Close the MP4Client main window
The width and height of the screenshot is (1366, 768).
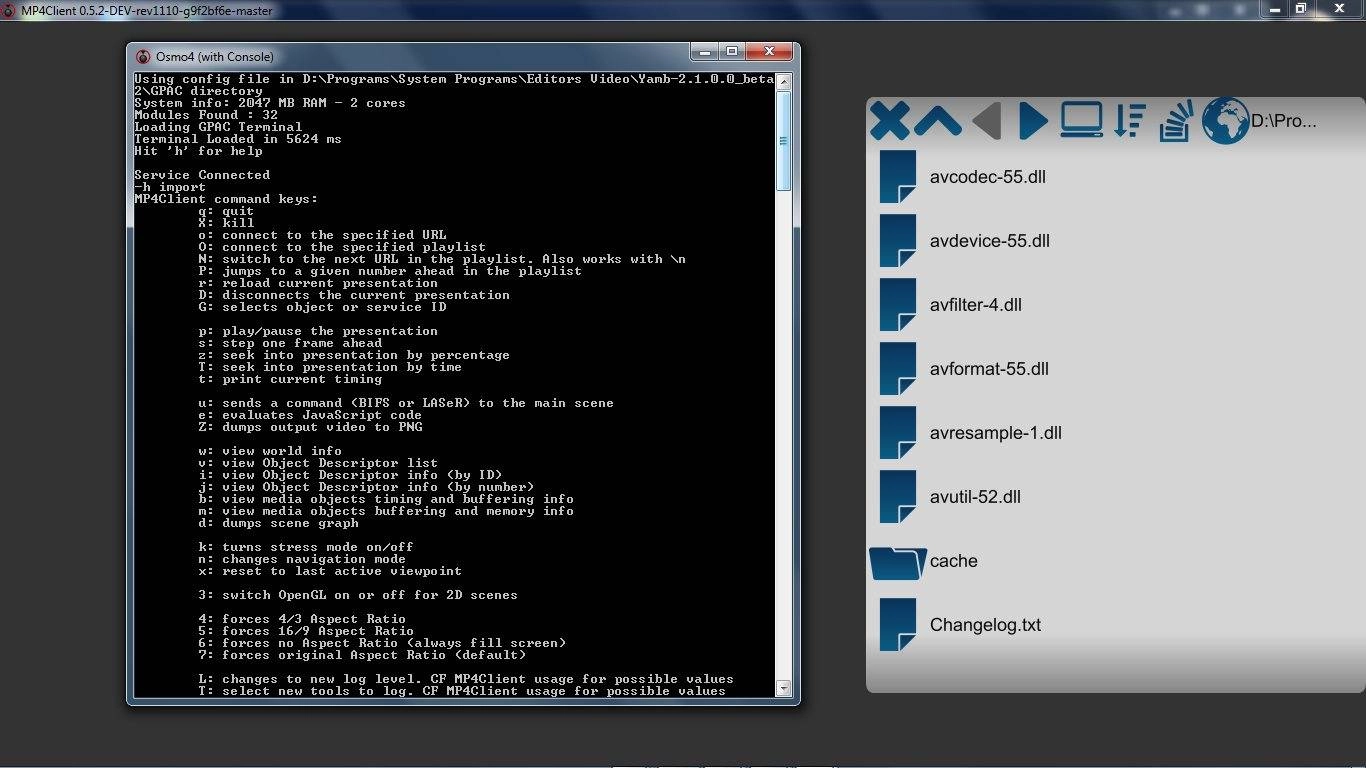1339,9
